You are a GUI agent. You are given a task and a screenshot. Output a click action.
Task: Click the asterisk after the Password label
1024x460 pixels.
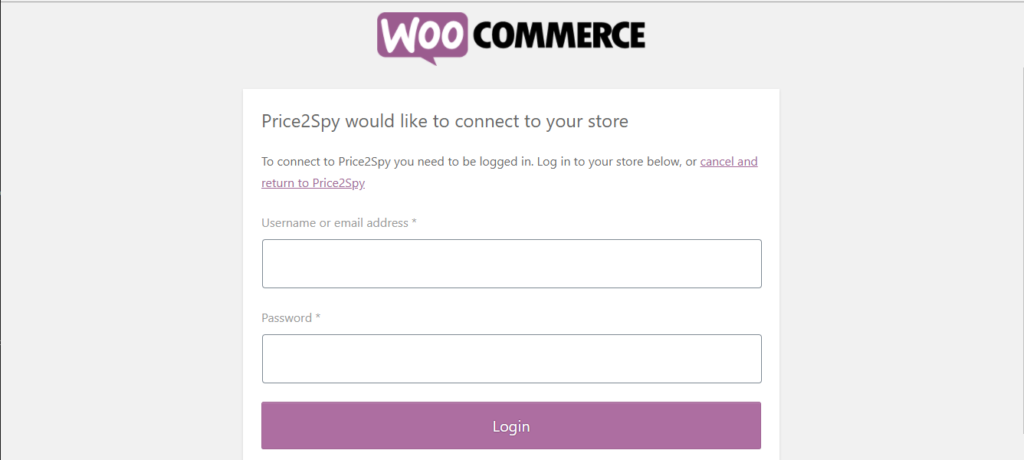[x=318, y=318]
